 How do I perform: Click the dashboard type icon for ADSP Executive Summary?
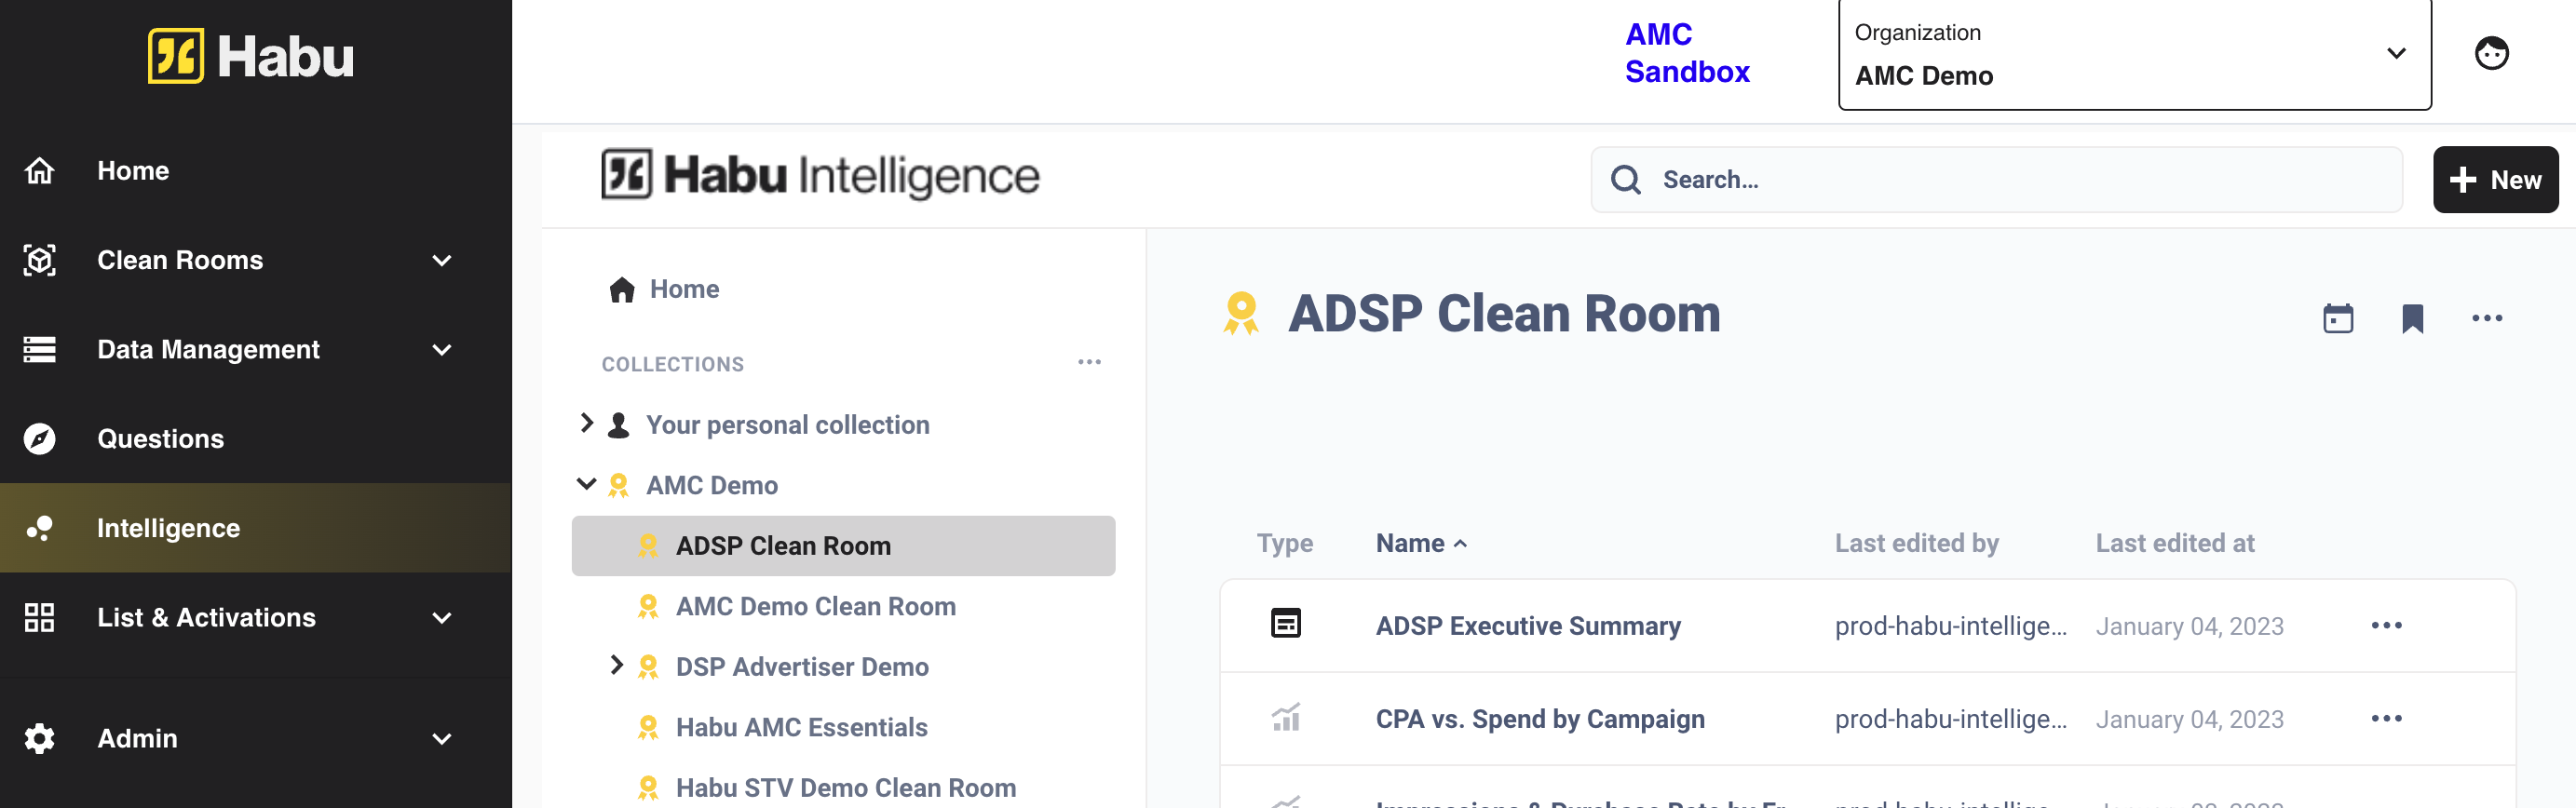1285,624
